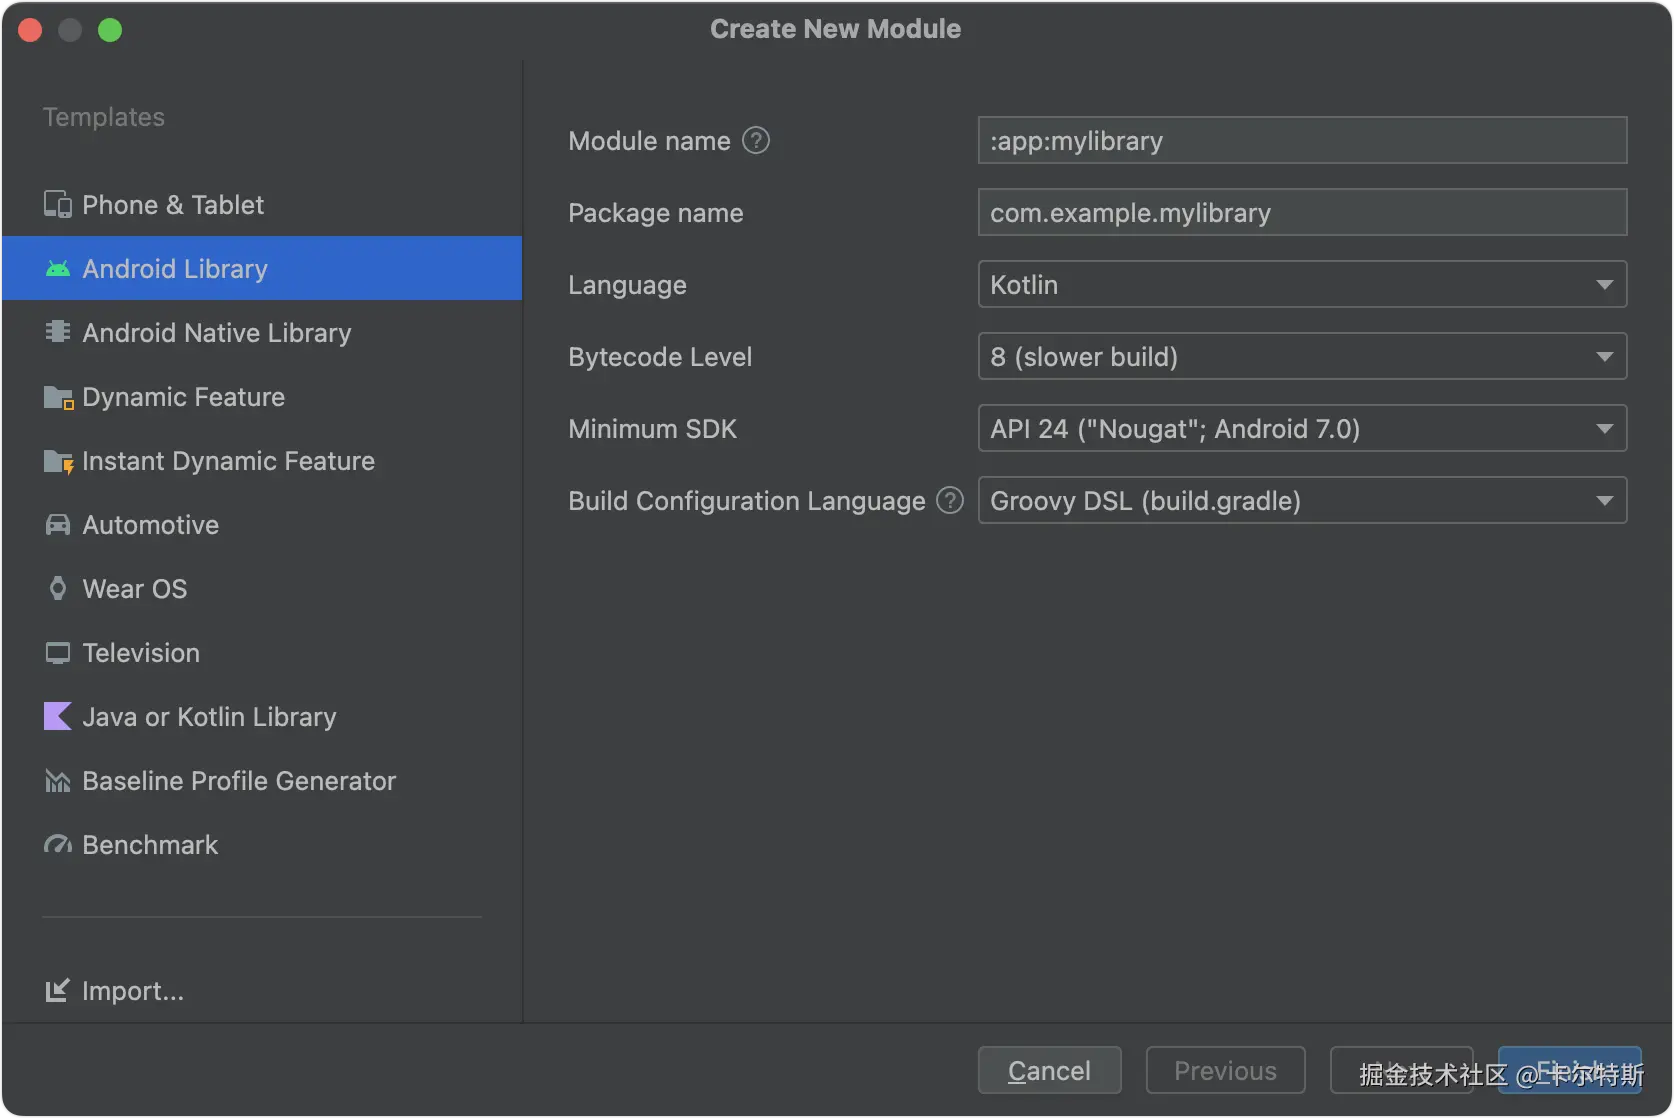
Task: Click into the Package name field
Action: click(1301, 213)
